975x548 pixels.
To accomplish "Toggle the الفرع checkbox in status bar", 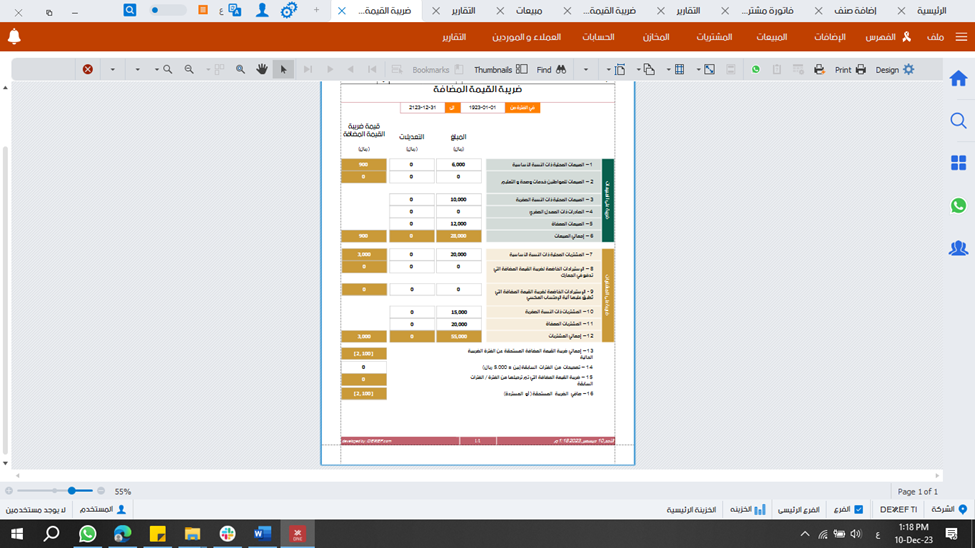I will tap(858, 510).
